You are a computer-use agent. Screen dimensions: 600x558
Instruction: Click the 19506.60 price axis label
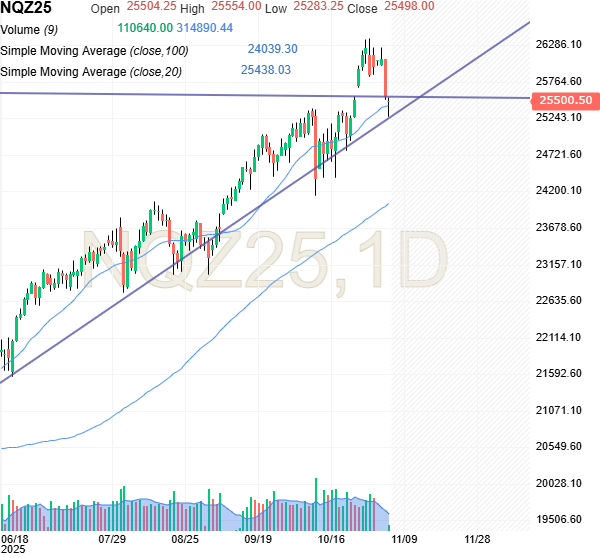[x=560, y=520]
